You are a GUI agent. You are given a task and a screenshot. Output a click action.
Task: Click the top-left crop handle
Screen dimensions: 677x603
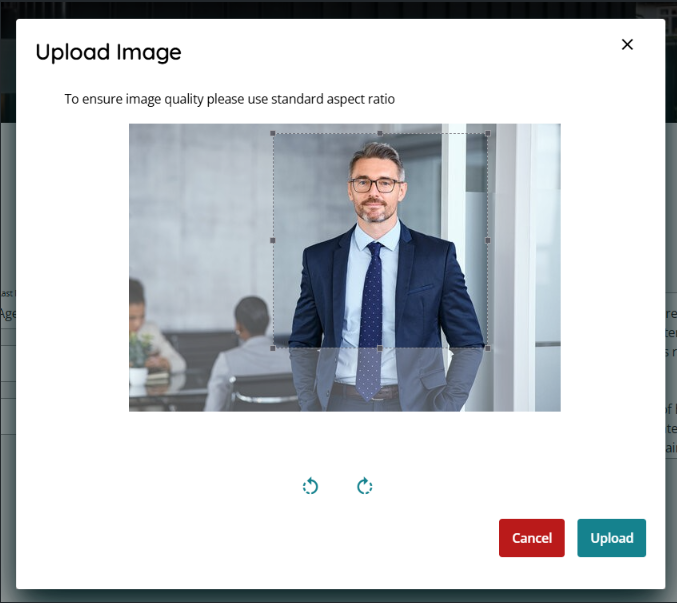[x=274, y=133]
